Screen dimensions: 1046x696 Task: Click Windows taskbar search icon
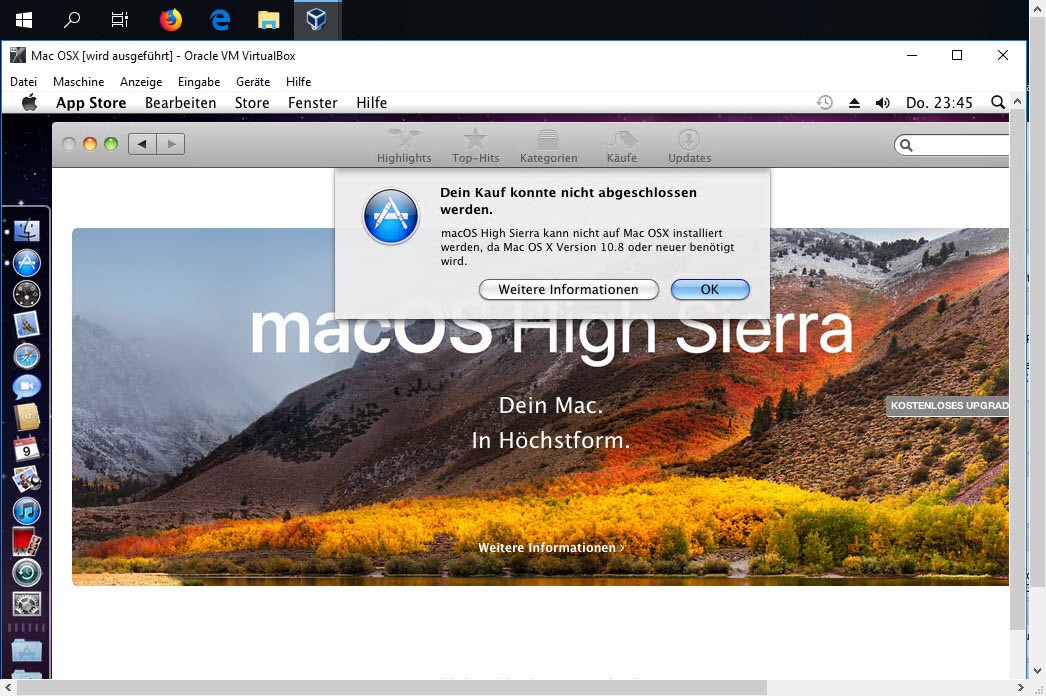coord(72,20)
